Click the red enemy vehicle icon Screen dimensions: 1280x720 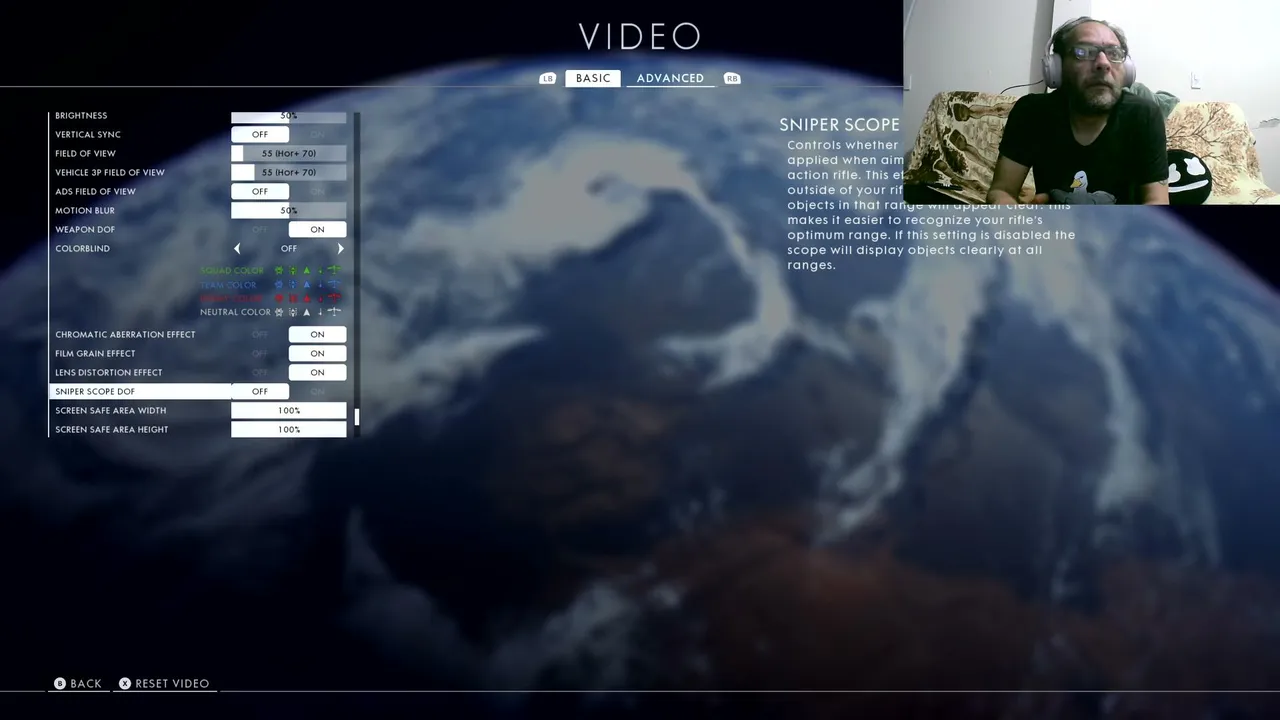[x=293, y=298]
